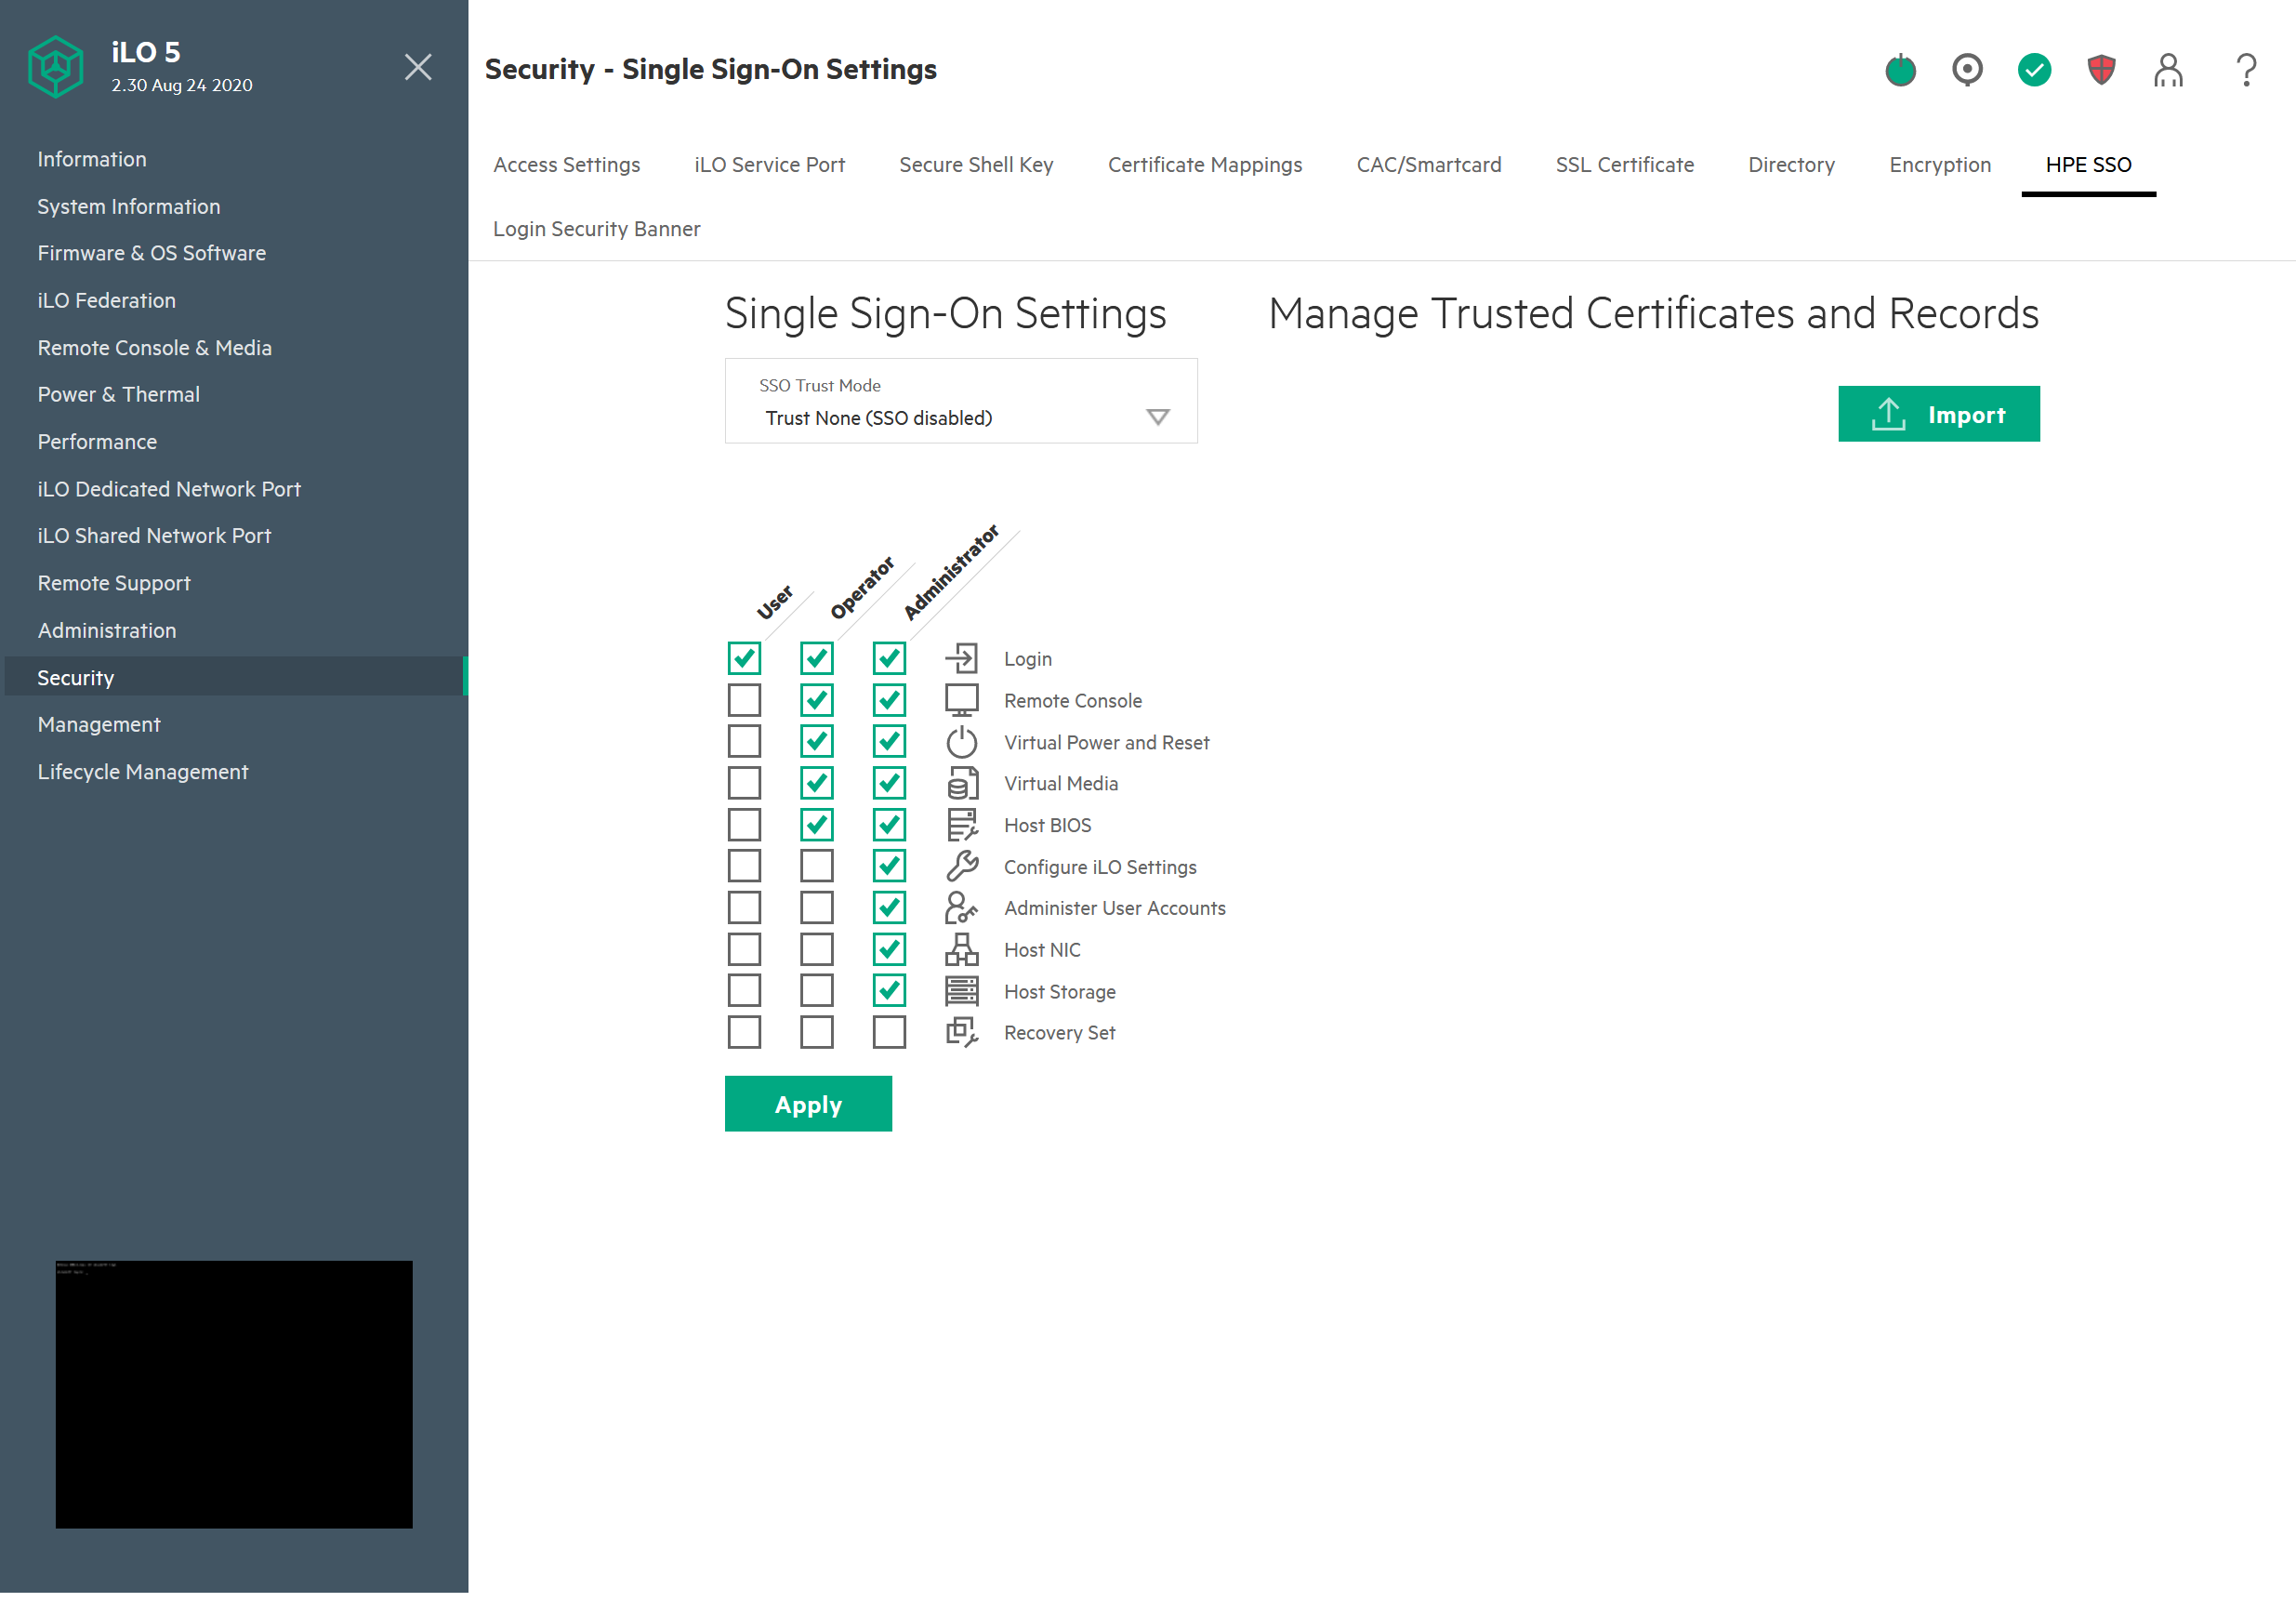Click the iLO 5 hexagon logo
Viewport: 2296px width, 1602px height.
pos(55,67)
